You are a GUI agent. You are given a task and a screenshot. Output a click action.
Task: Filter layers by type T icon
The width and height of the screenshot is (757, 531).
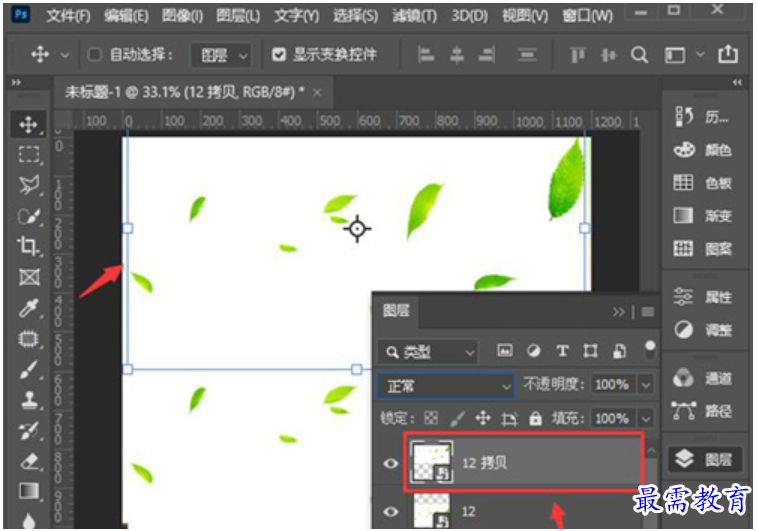pyautogui.click(x=562, y=351)
